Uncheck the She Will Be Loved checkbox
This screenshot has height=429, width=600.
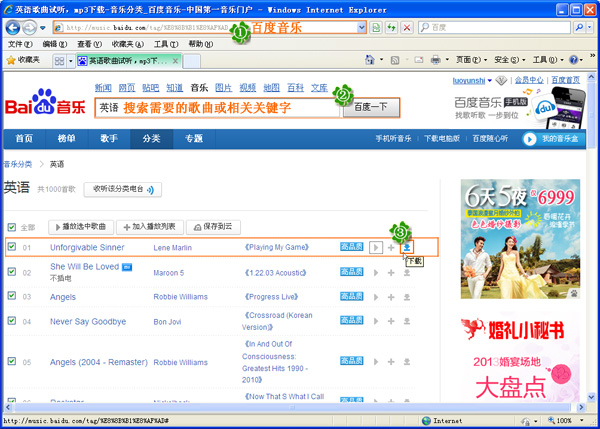click(12, 272)
